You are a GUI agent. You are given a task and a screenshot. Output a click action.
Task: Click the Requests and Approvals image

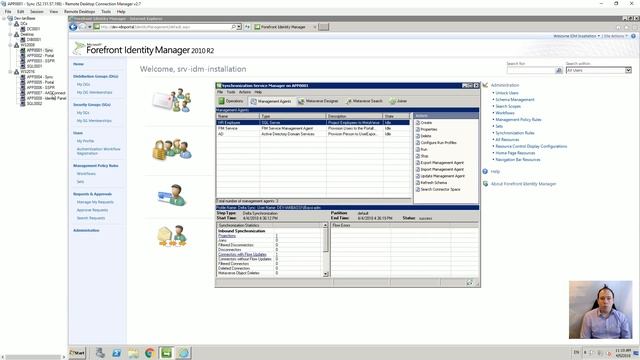(x=172, y=236)
